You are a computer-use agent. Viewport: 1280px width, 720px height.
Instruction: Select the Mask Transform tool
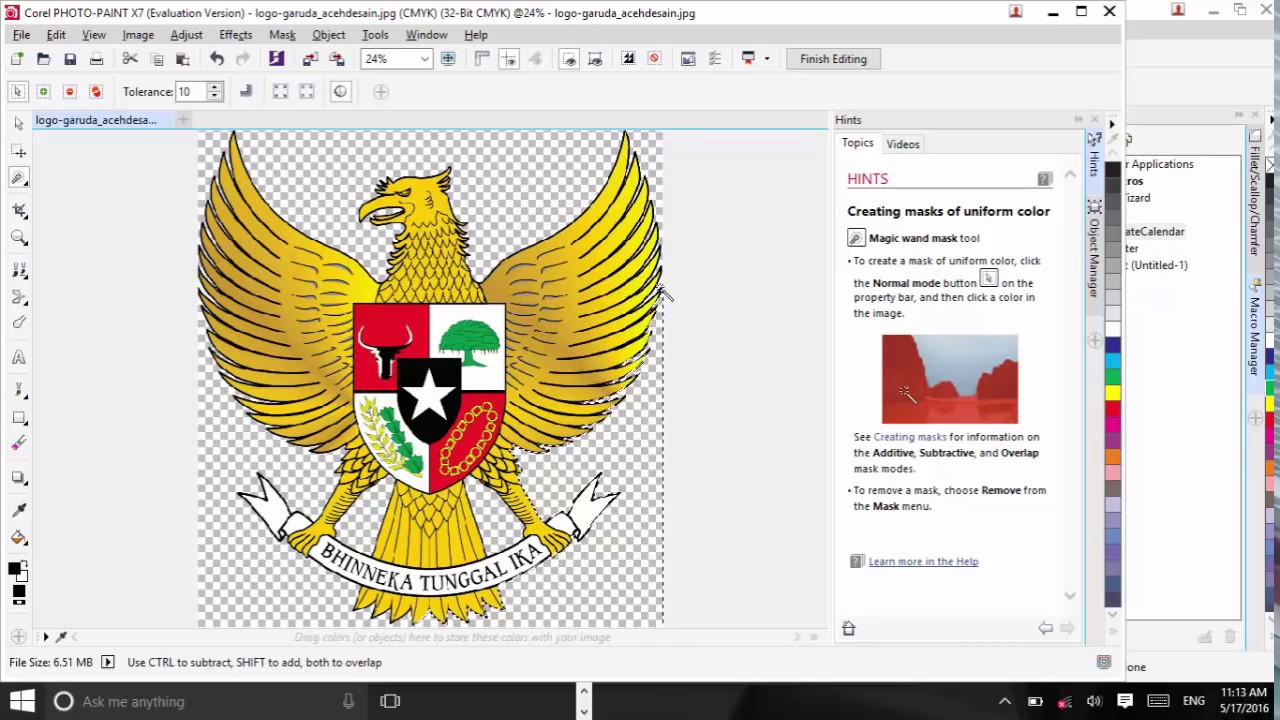(x=18, y=151)
